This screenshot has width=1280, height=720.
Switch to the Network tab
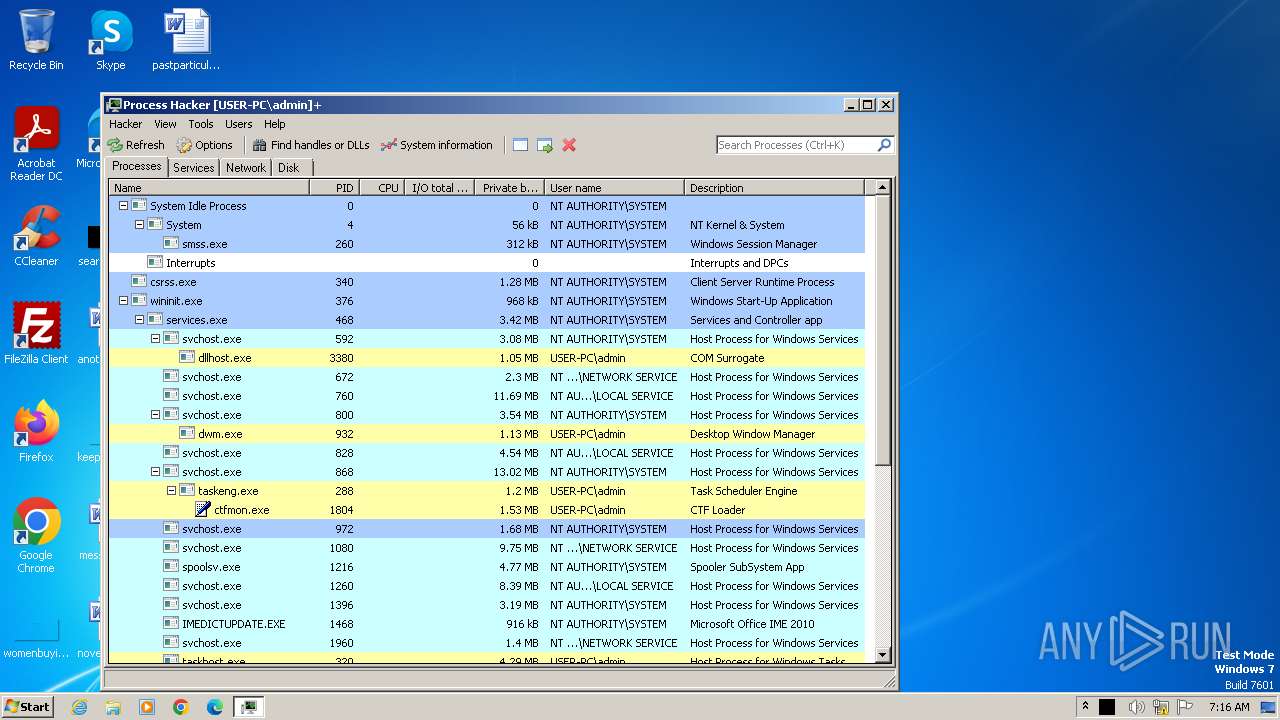tap(246, 168)
